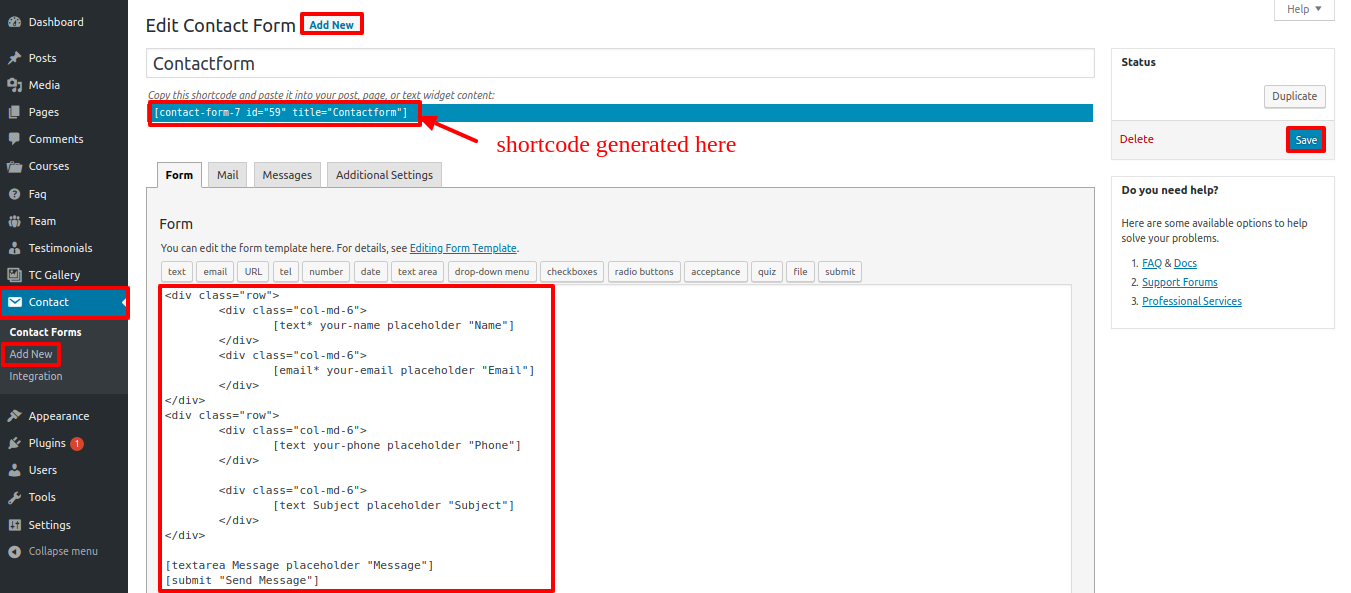The image size is (1351, 593).
Task: Click the form title input field
Action: (620, 64)
